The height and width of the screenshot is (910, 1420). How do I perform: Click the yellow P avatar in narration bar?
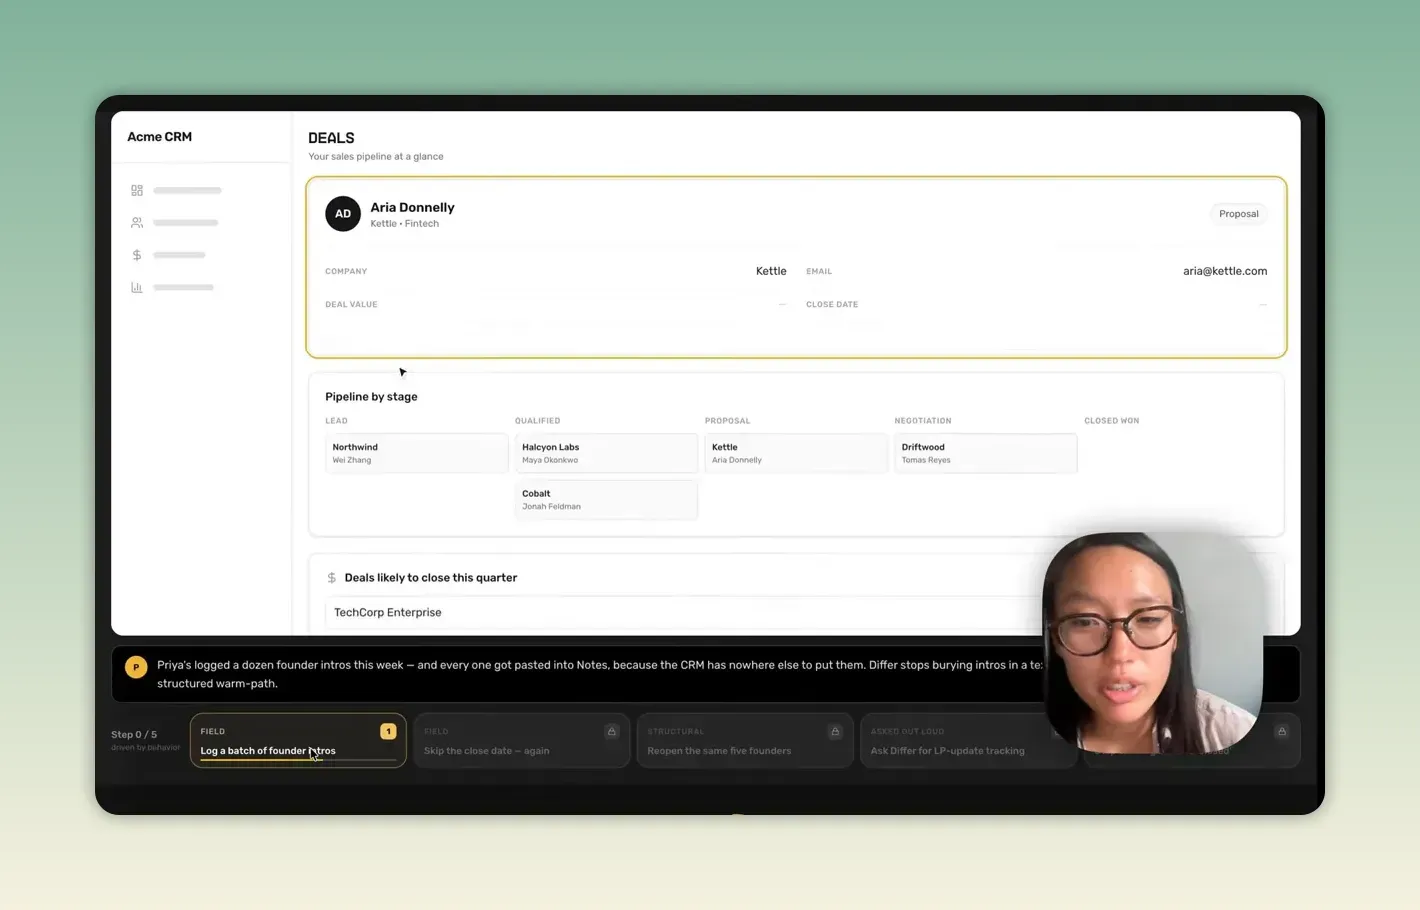136,667
